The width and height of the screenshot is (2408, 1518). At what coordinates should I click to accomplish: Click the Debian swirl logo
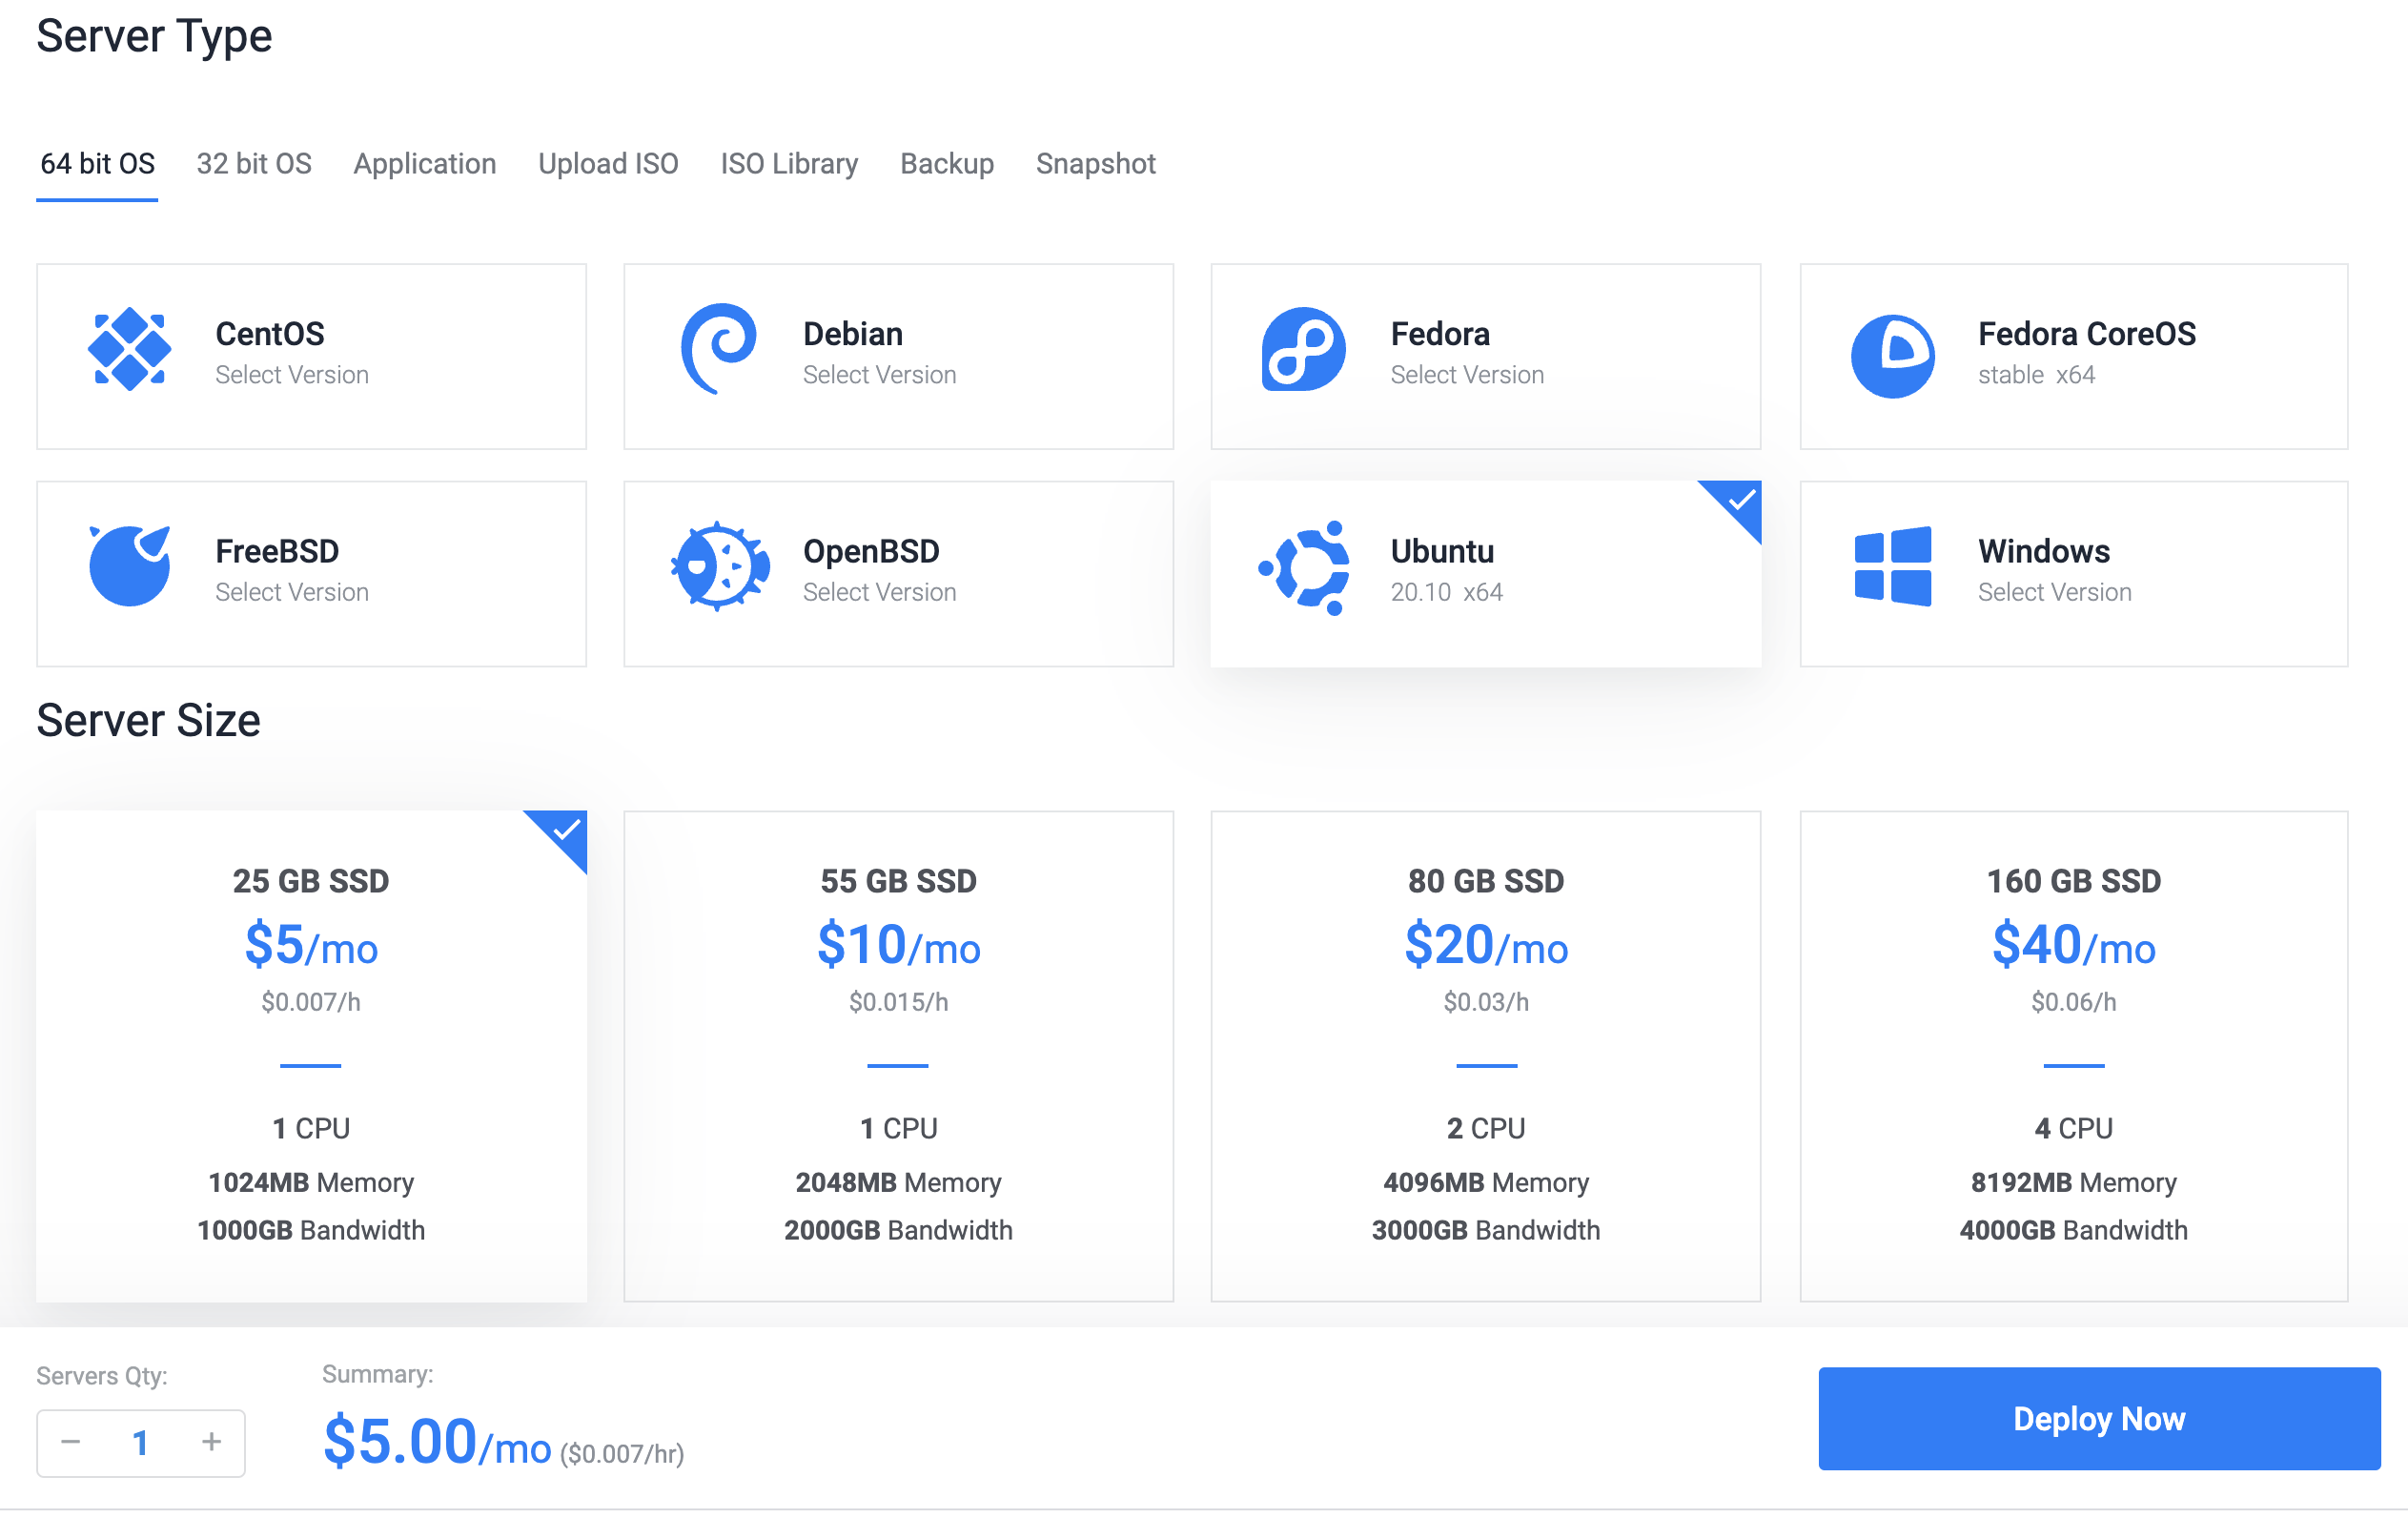(x=719, y=349)
